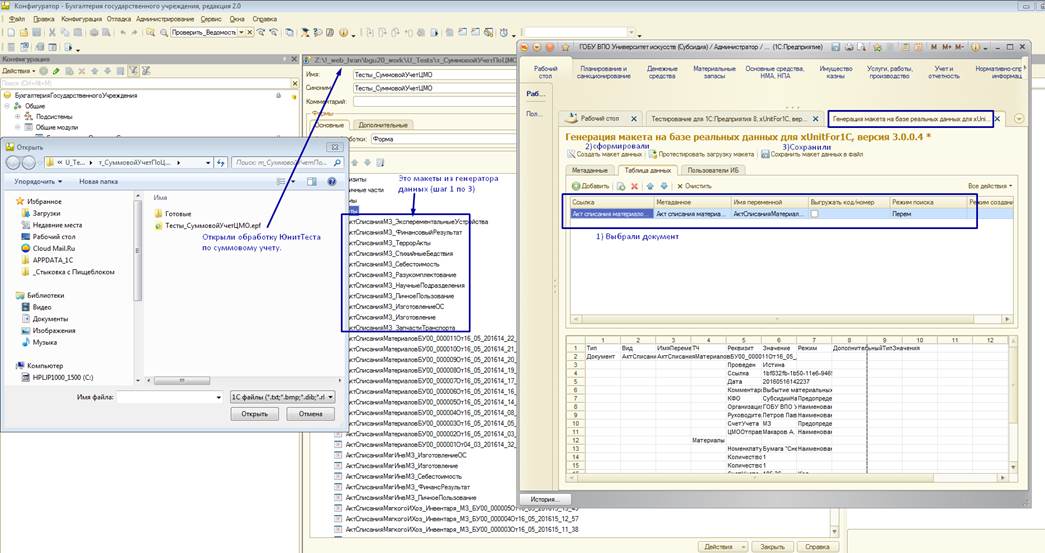Click the help question mark icon in Open dialog

click(331, 181)
